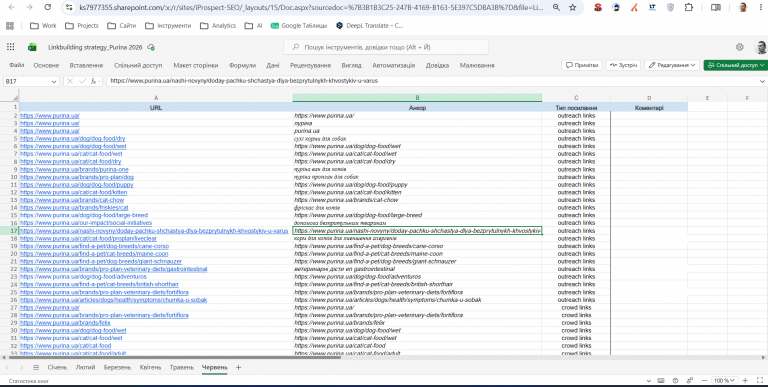768x387 pixels.
Task: Open the Microsoft 365 app launcher grid
Action: (10, 47)
